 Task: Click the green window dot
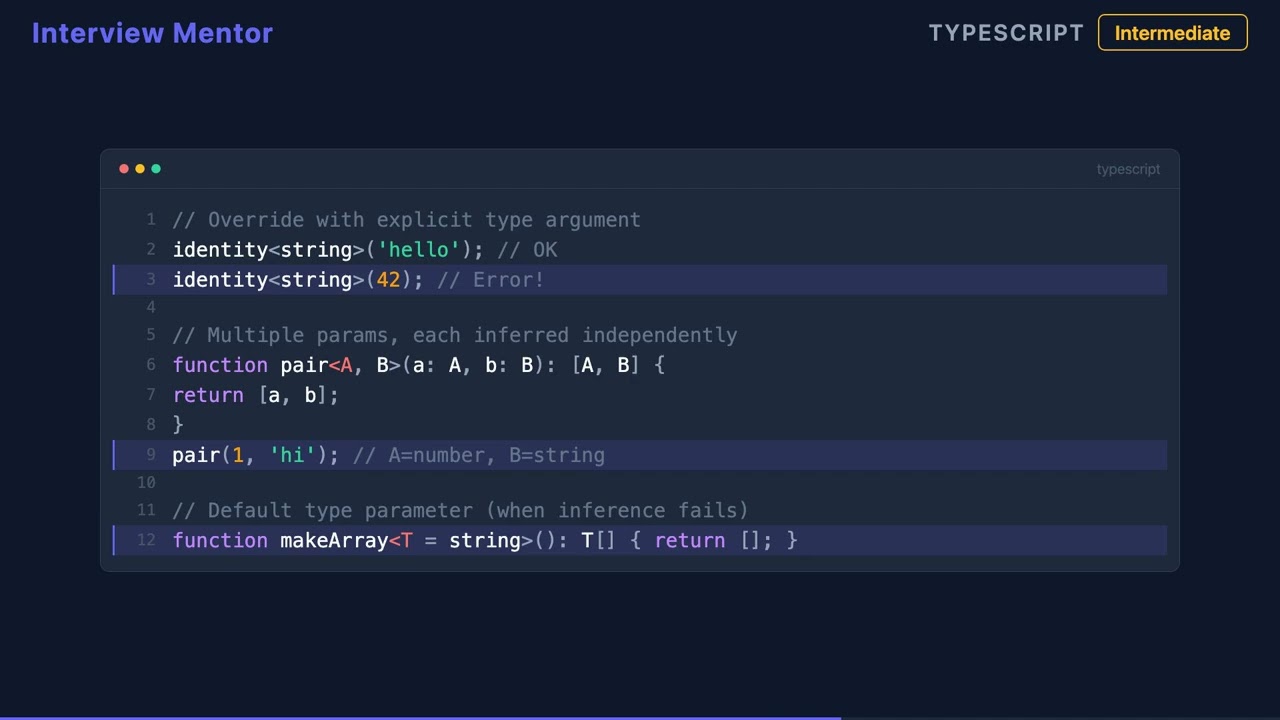[x=156, y=169]
